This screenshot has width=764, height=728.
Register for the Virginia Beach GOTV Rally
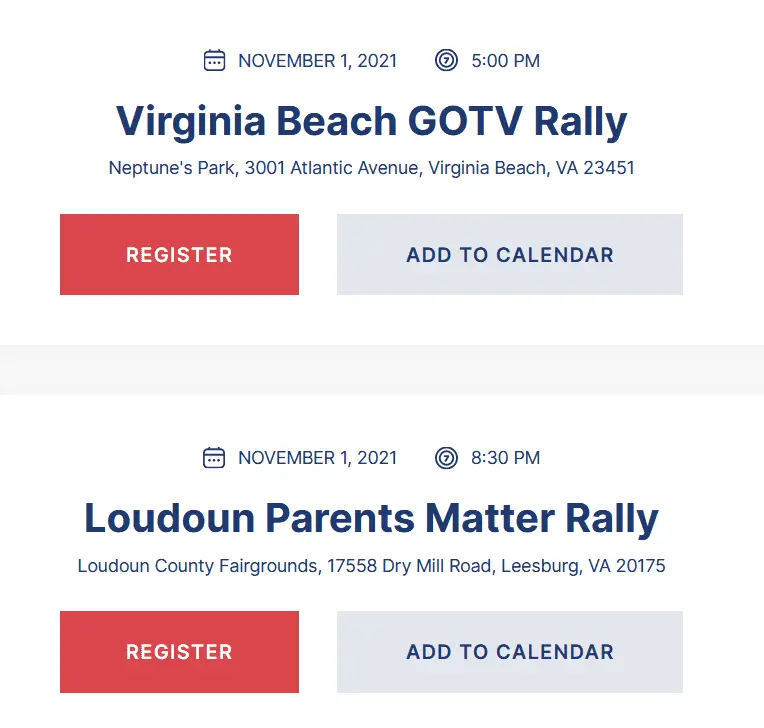tap(179, 255)
